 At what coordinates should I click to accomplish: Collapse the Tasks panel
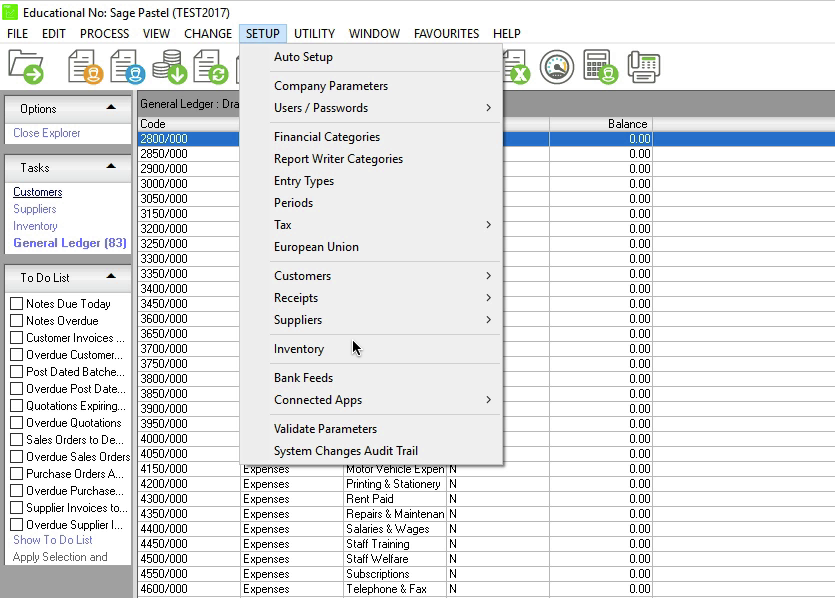[111, 167]
